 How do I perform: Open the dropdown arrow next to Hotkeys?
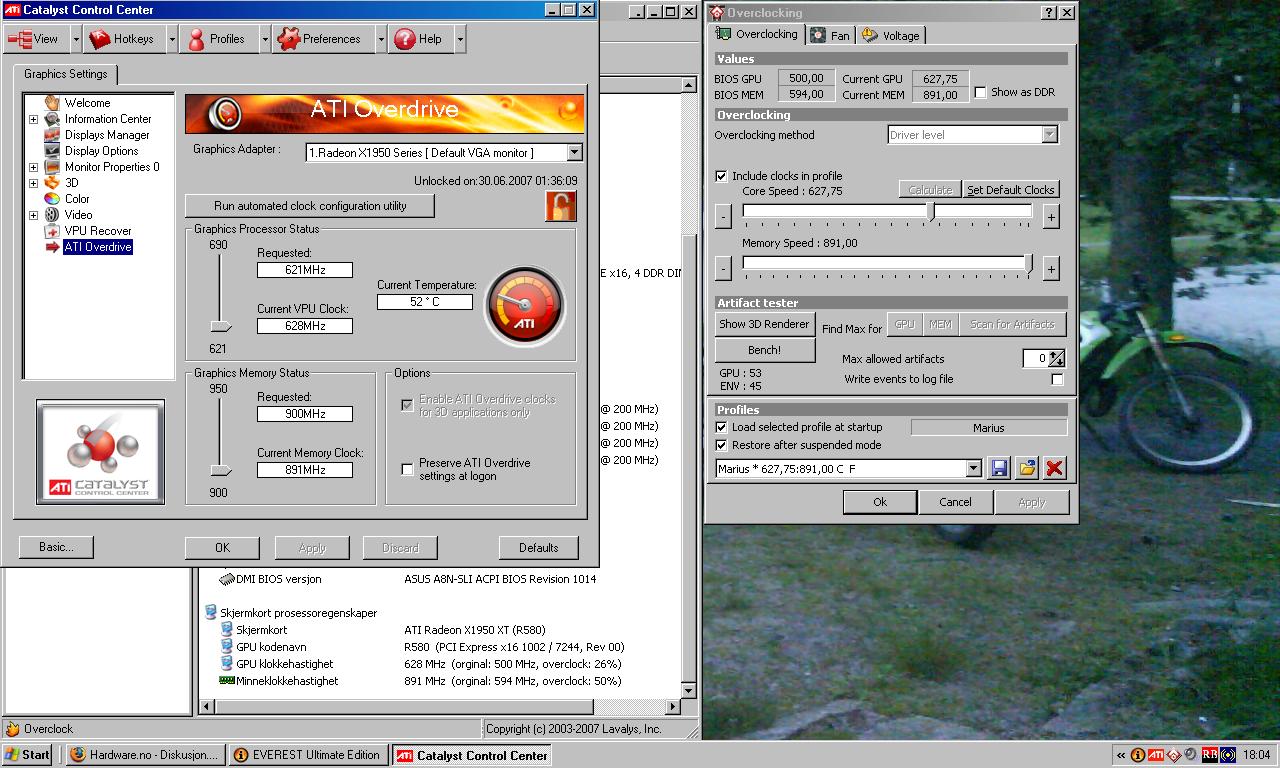coord(171,39)
